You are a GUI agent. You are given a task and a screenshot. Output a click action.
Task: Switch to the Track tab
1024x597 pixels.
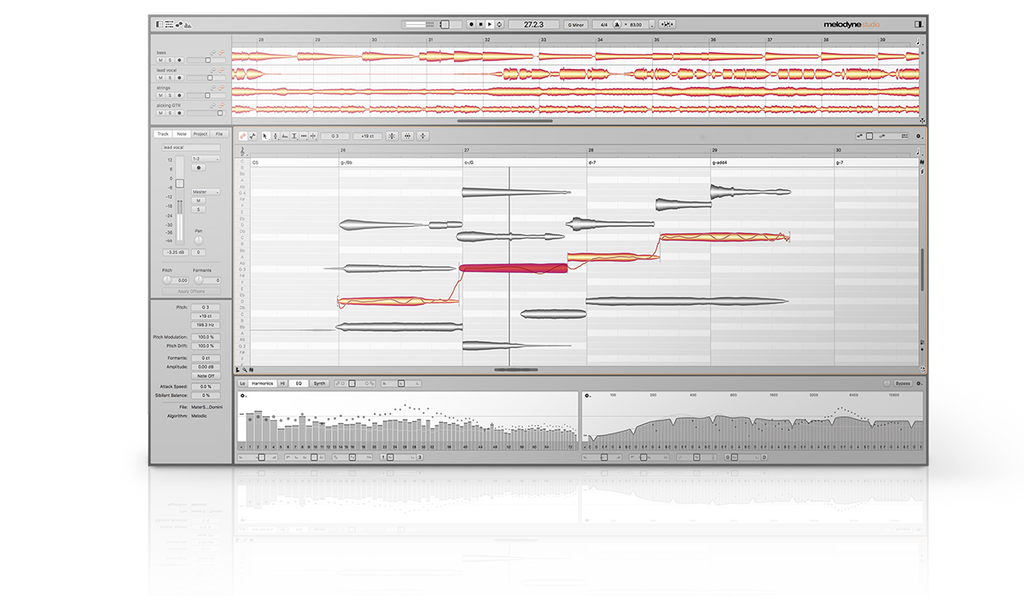[x=163, y=134]
